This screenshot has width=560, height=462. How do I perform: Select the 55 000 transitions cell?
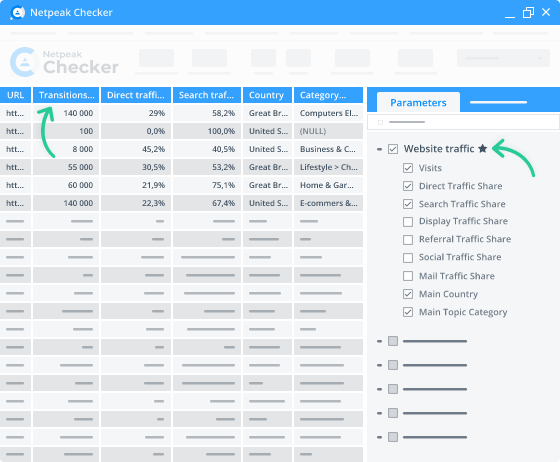[x=66, y=167]
